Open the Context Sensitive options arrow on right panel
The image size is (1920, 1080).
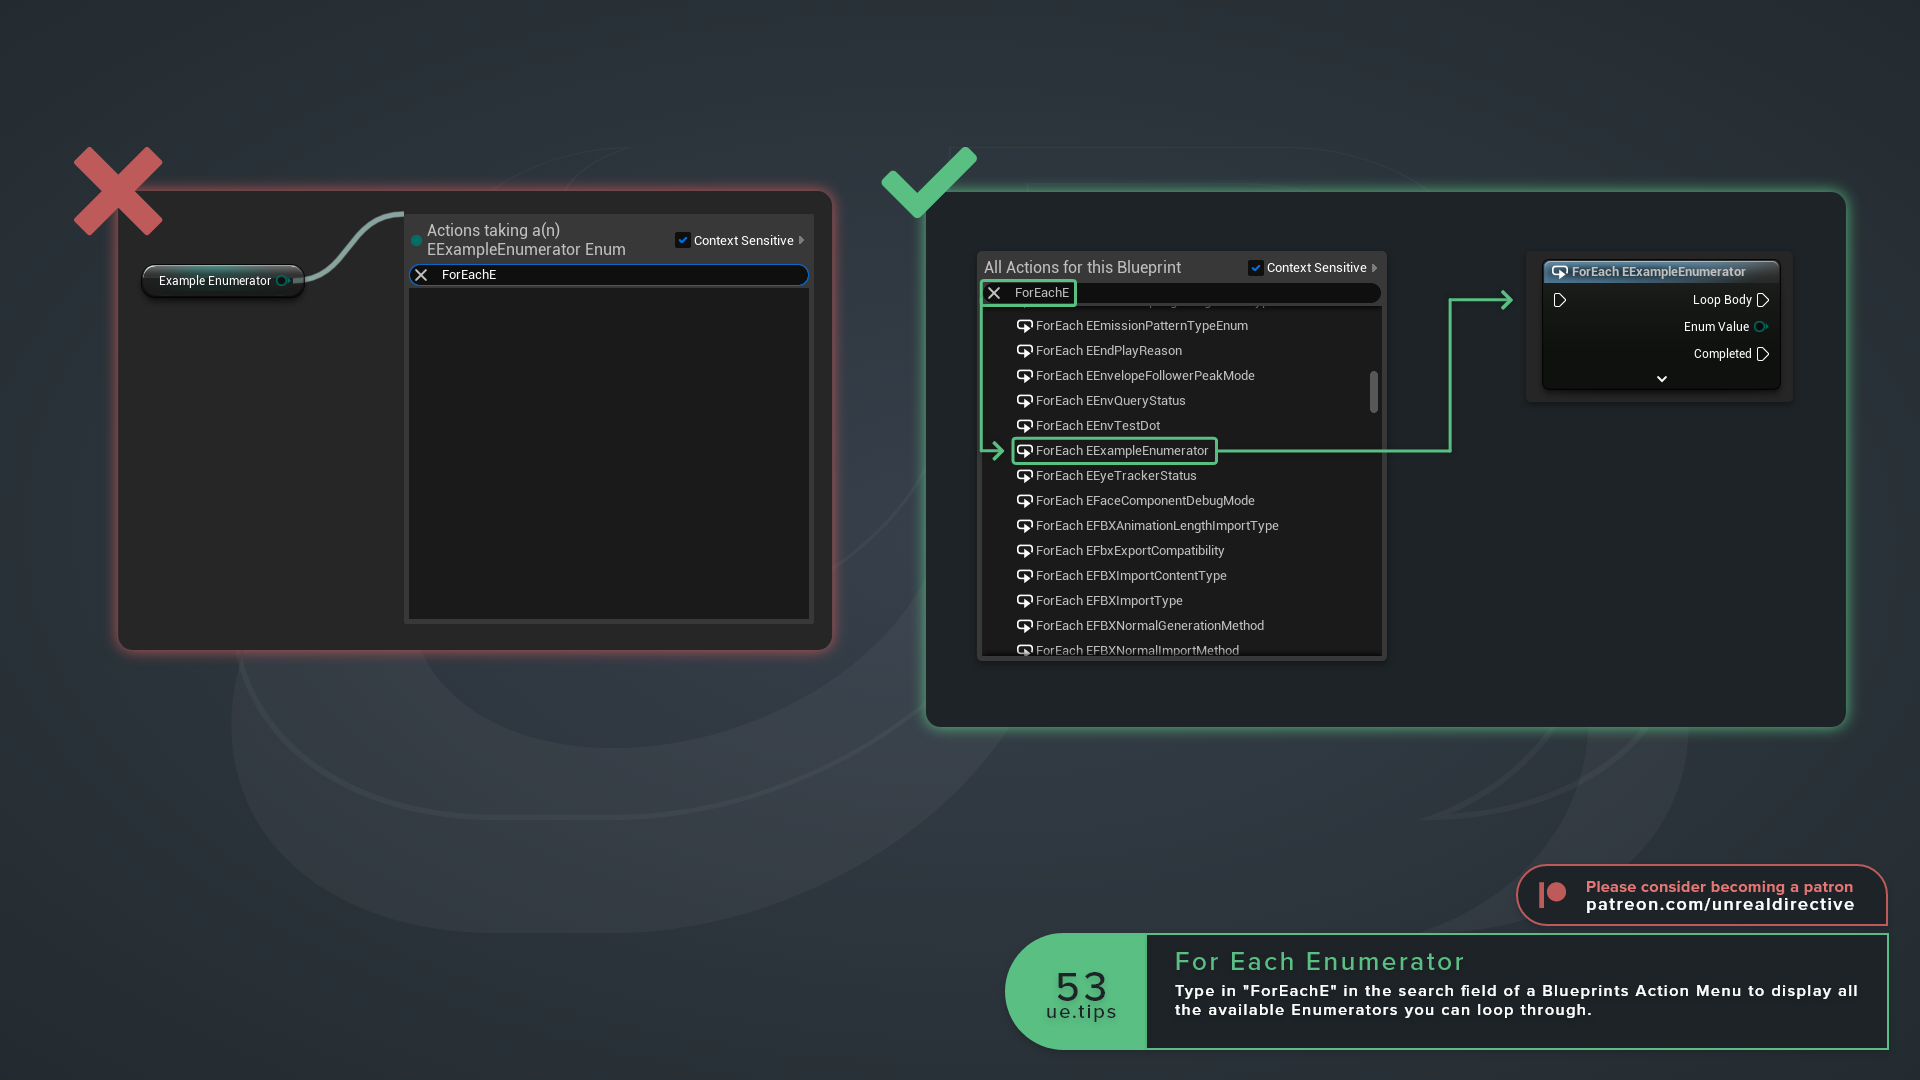1374,267
